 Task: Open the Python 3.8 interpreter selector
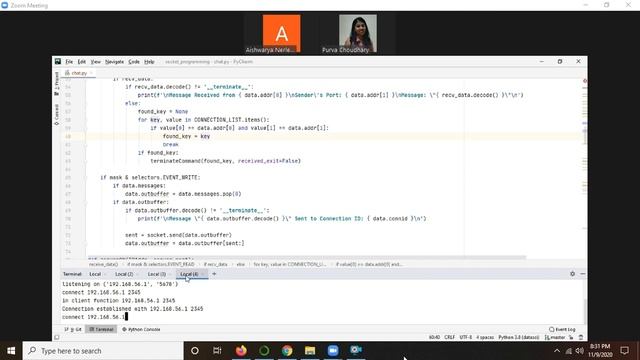pyautogui.click(x=519, y=338)
